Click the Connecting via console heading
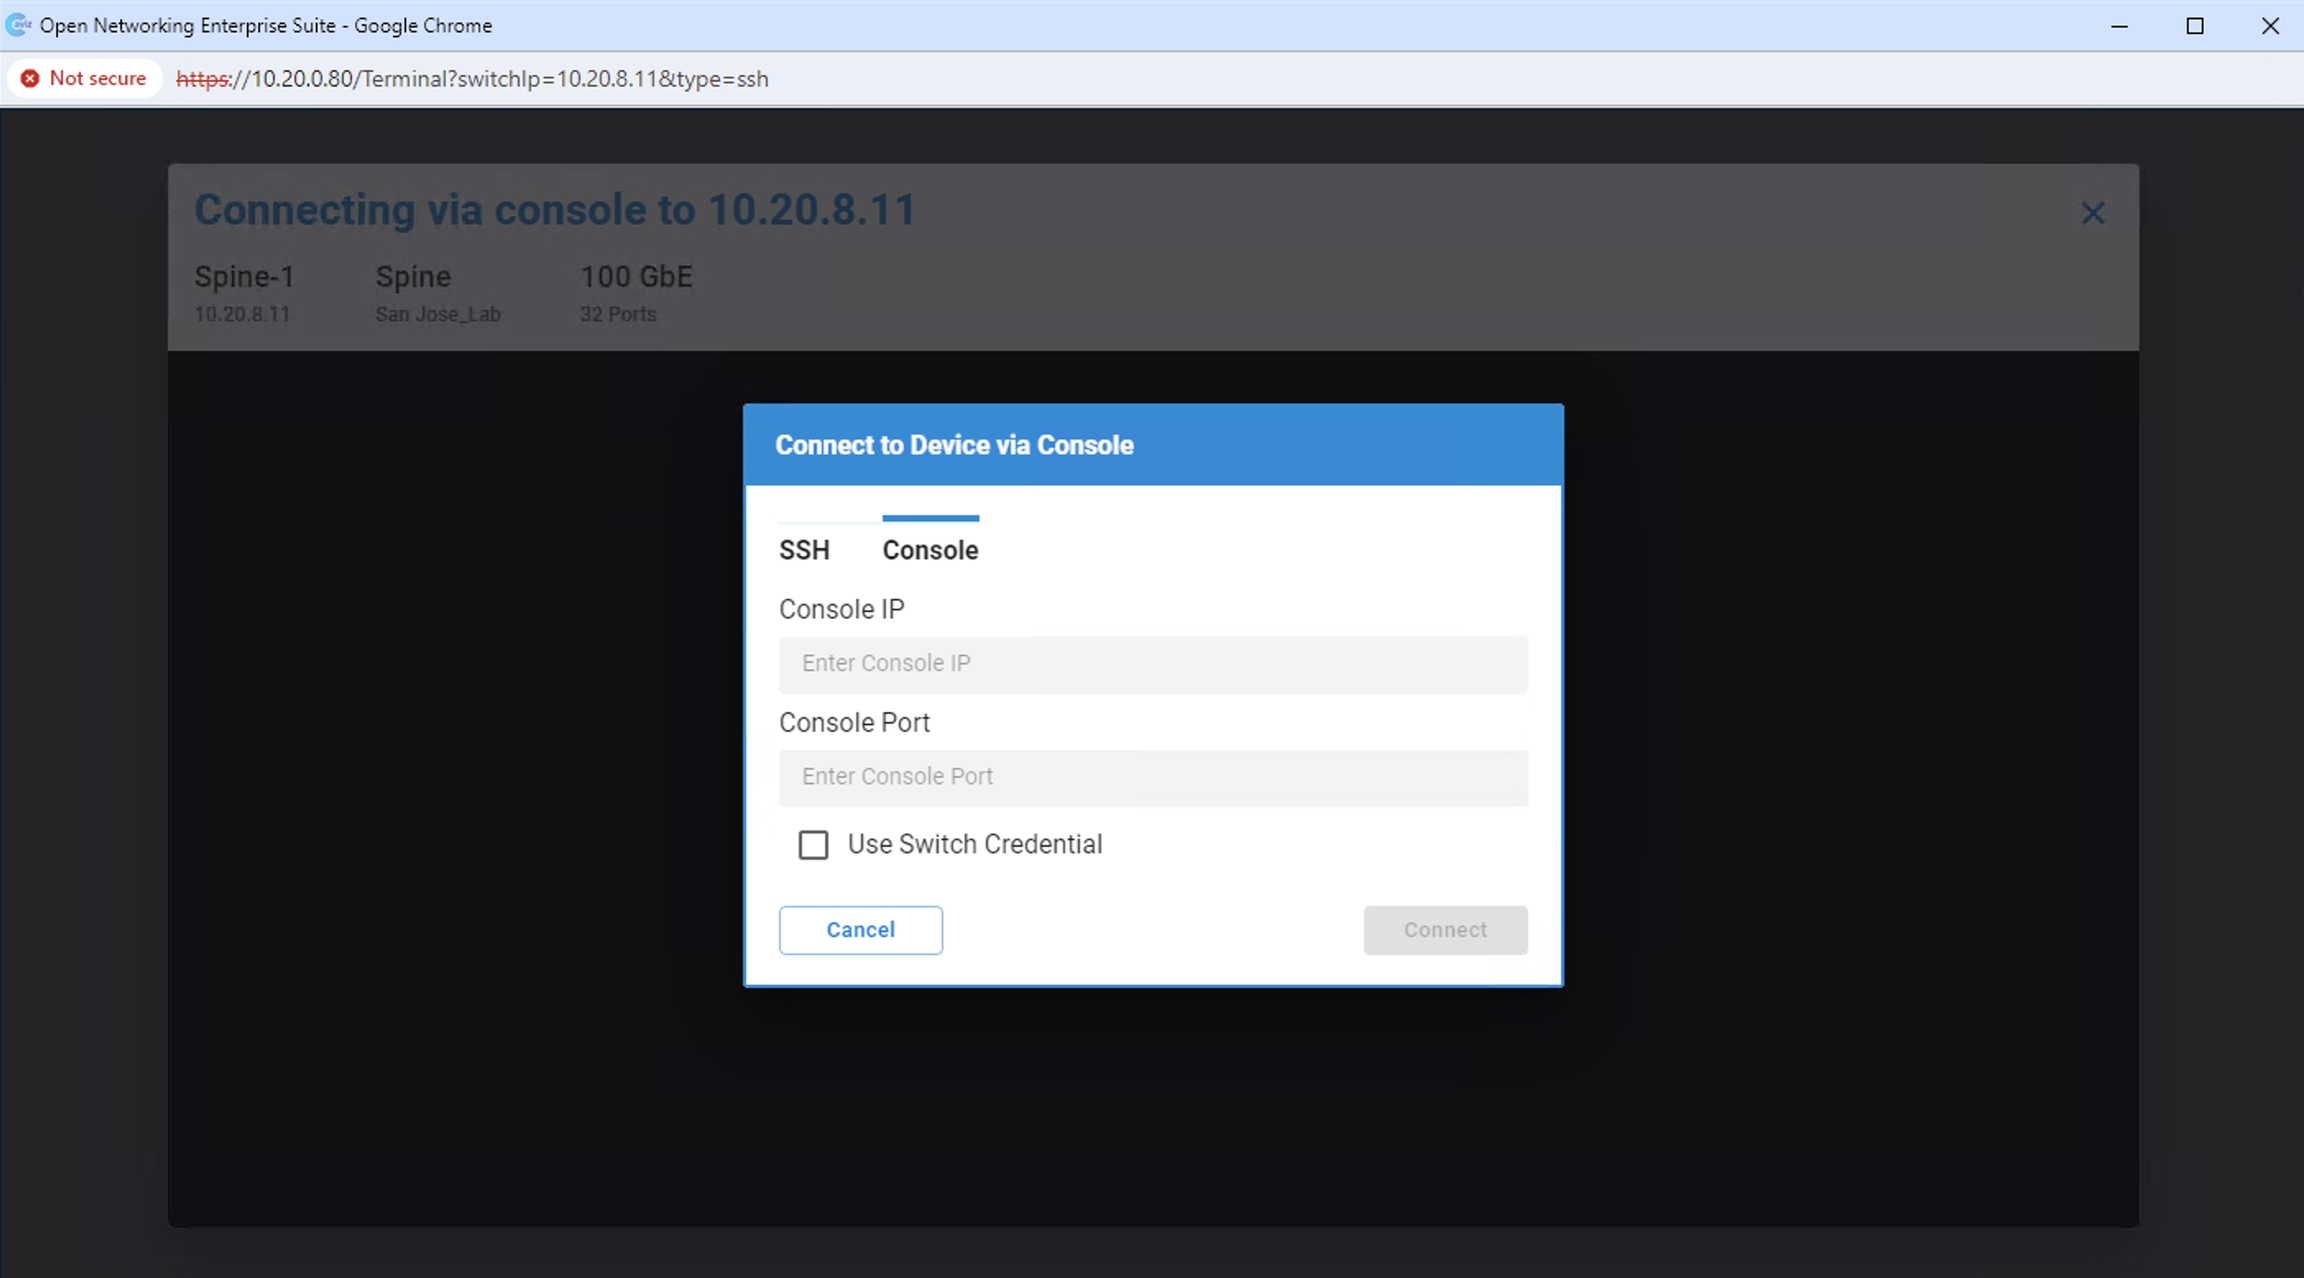The width and height of the screenshot is (2304, 1278). 554,210
